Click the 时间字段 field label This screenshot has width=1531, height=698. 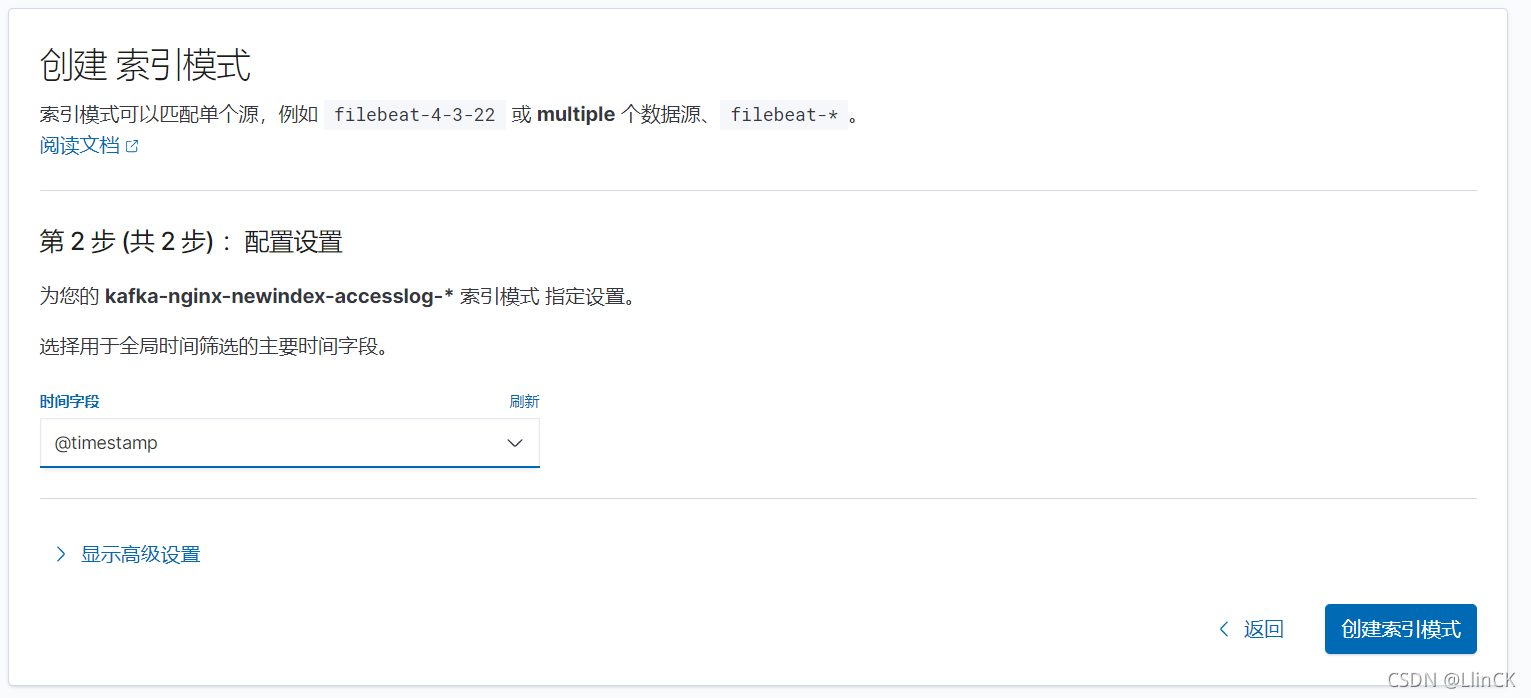tap(70, 401)
